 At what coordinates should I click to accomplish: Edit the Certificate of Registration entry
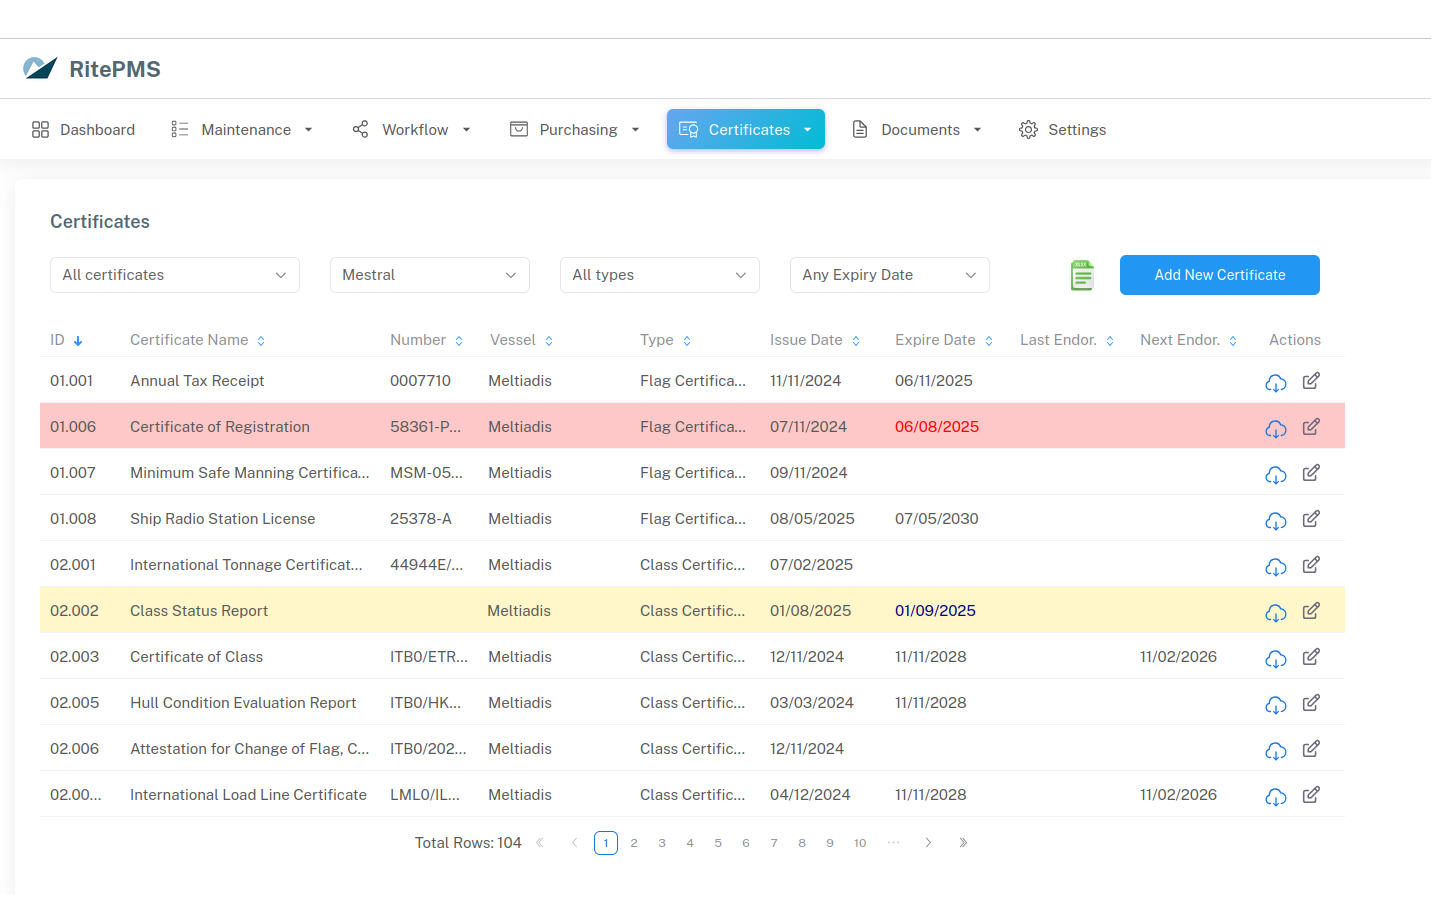click(1310, 427)
